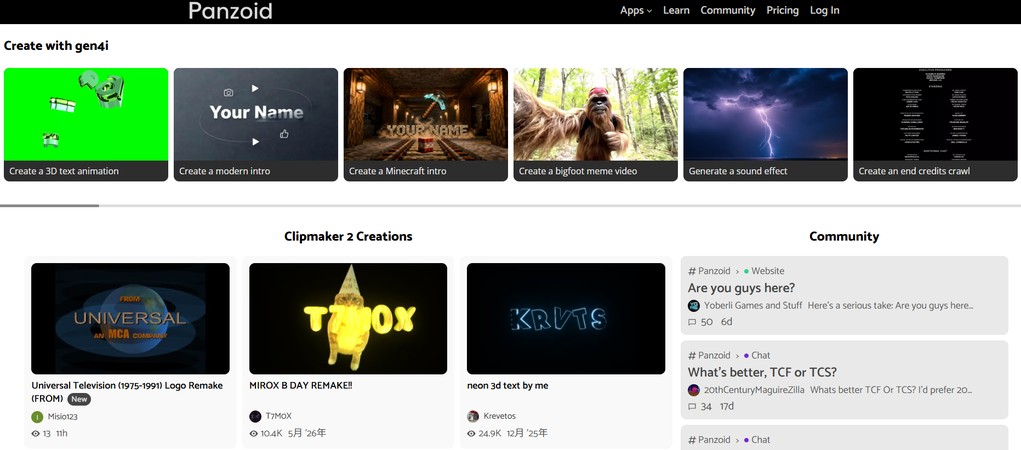Open neon 3d text video thumbnail

566,318
